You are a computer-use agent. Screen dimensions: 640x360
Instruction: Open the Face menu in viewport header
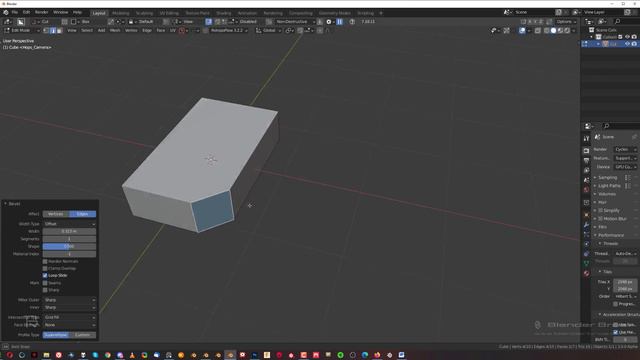tap(160, 31)
